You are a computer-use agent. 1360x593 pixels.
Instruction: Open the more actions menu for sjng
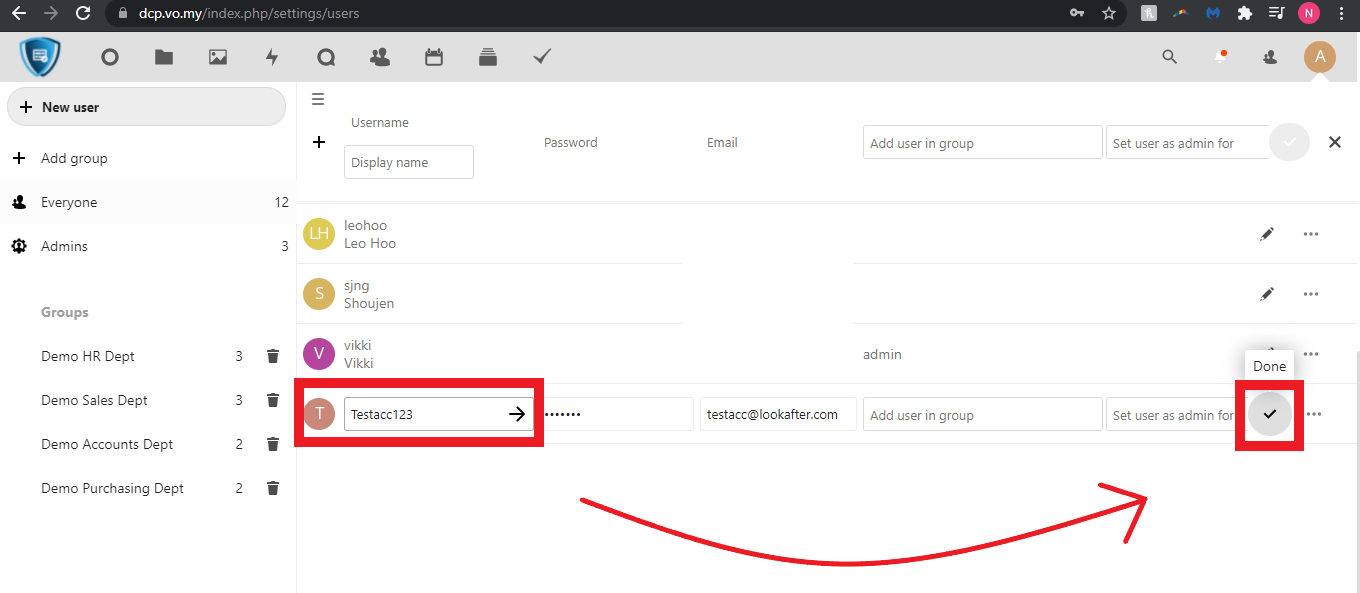1311,294
